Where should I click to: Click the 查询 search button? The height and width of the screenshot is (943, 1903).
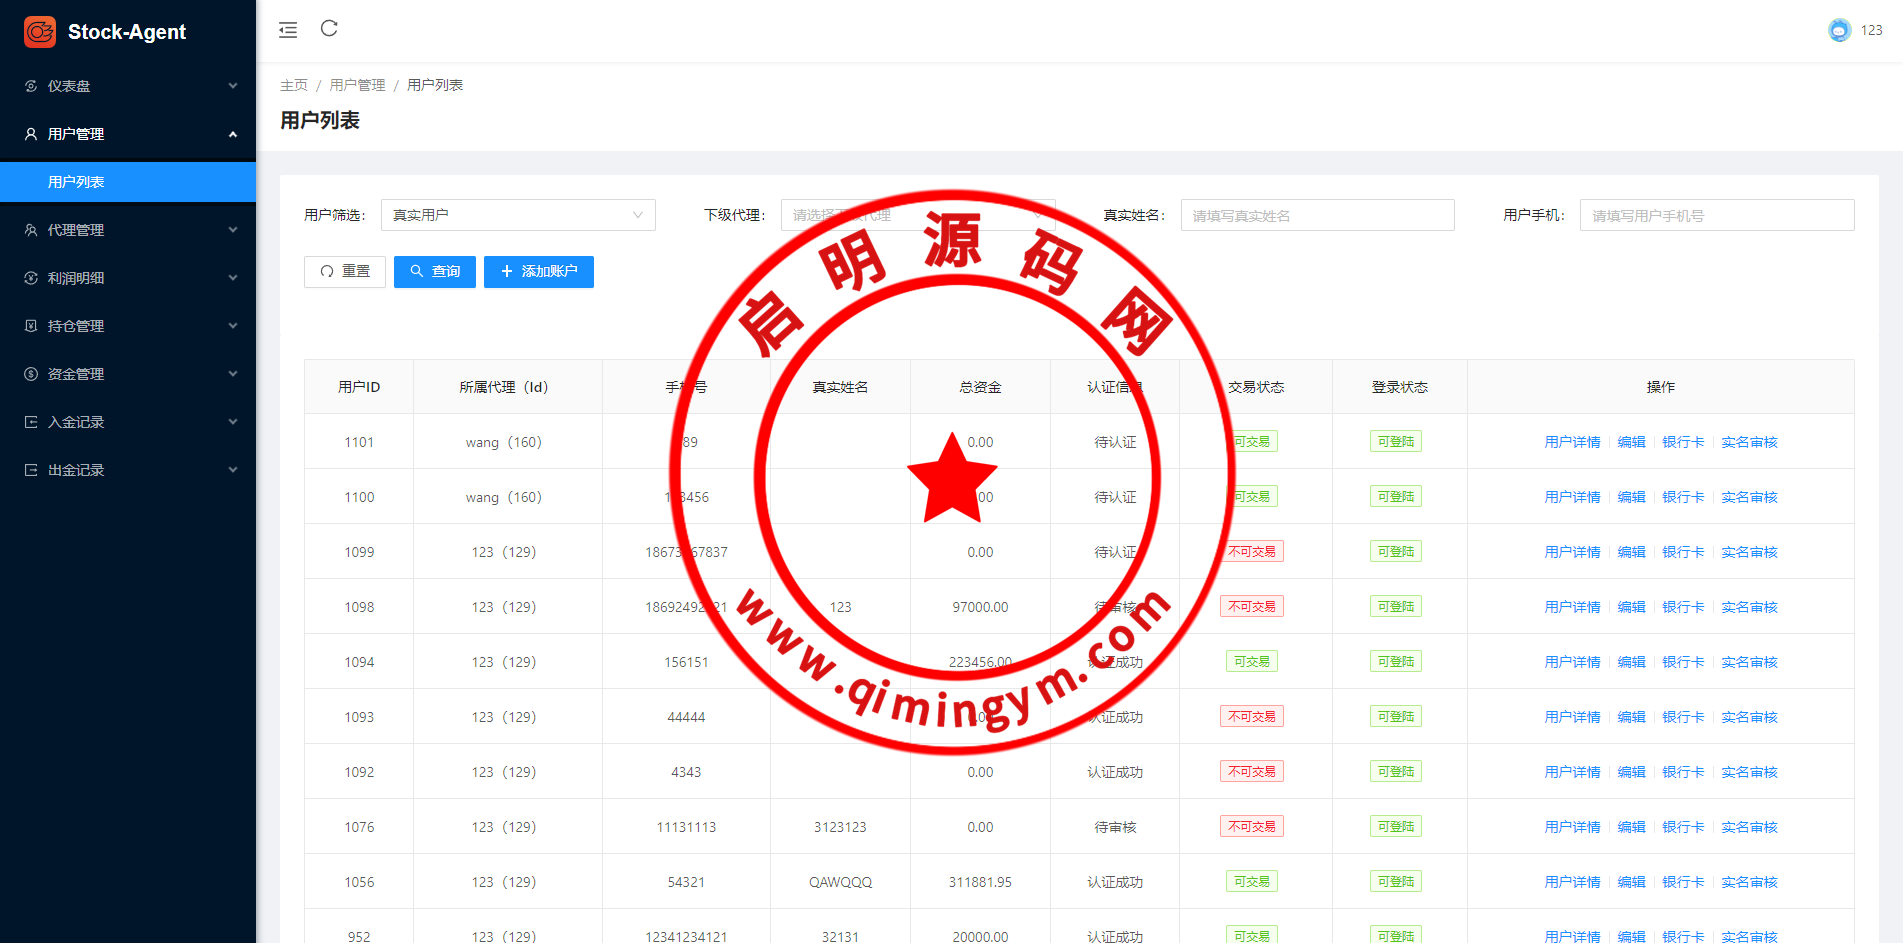pos(435,272)
